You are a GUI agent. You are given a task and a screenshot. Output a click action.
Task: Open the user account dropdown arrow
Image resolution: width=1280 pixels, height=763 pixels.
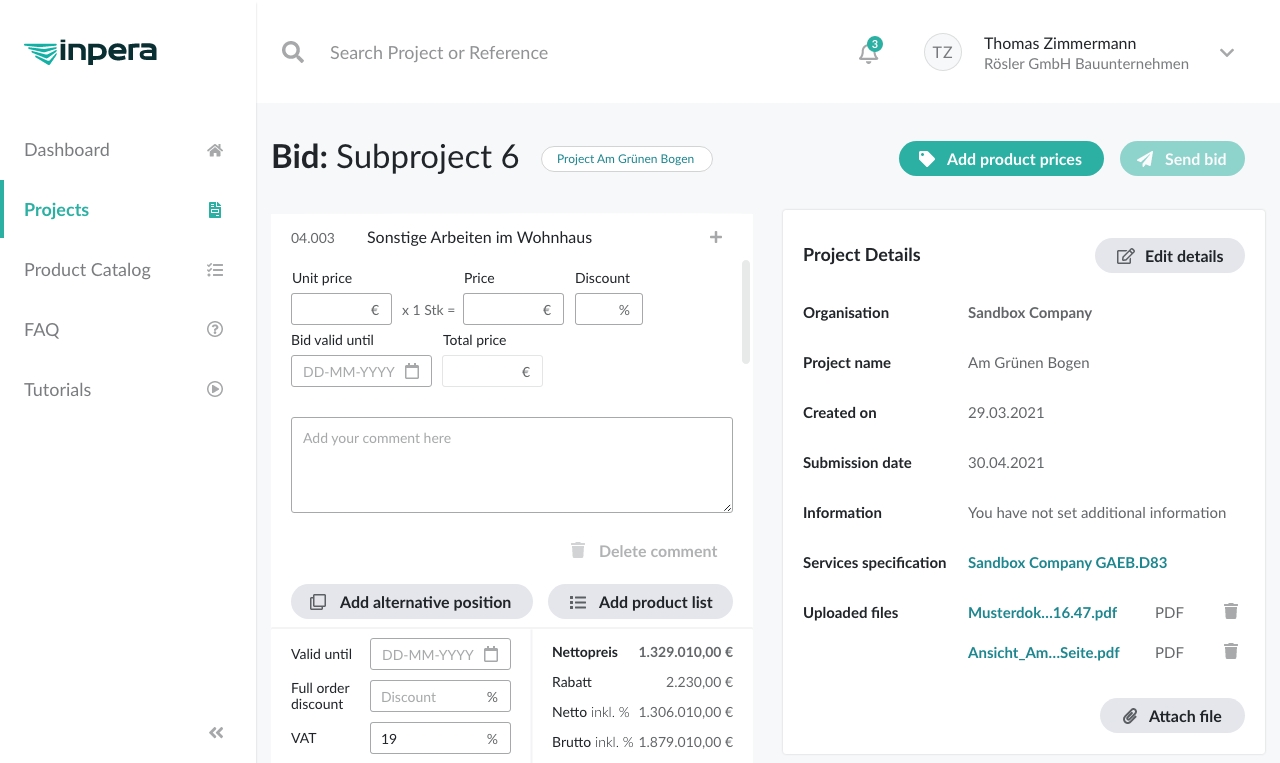pos(1227,53)
